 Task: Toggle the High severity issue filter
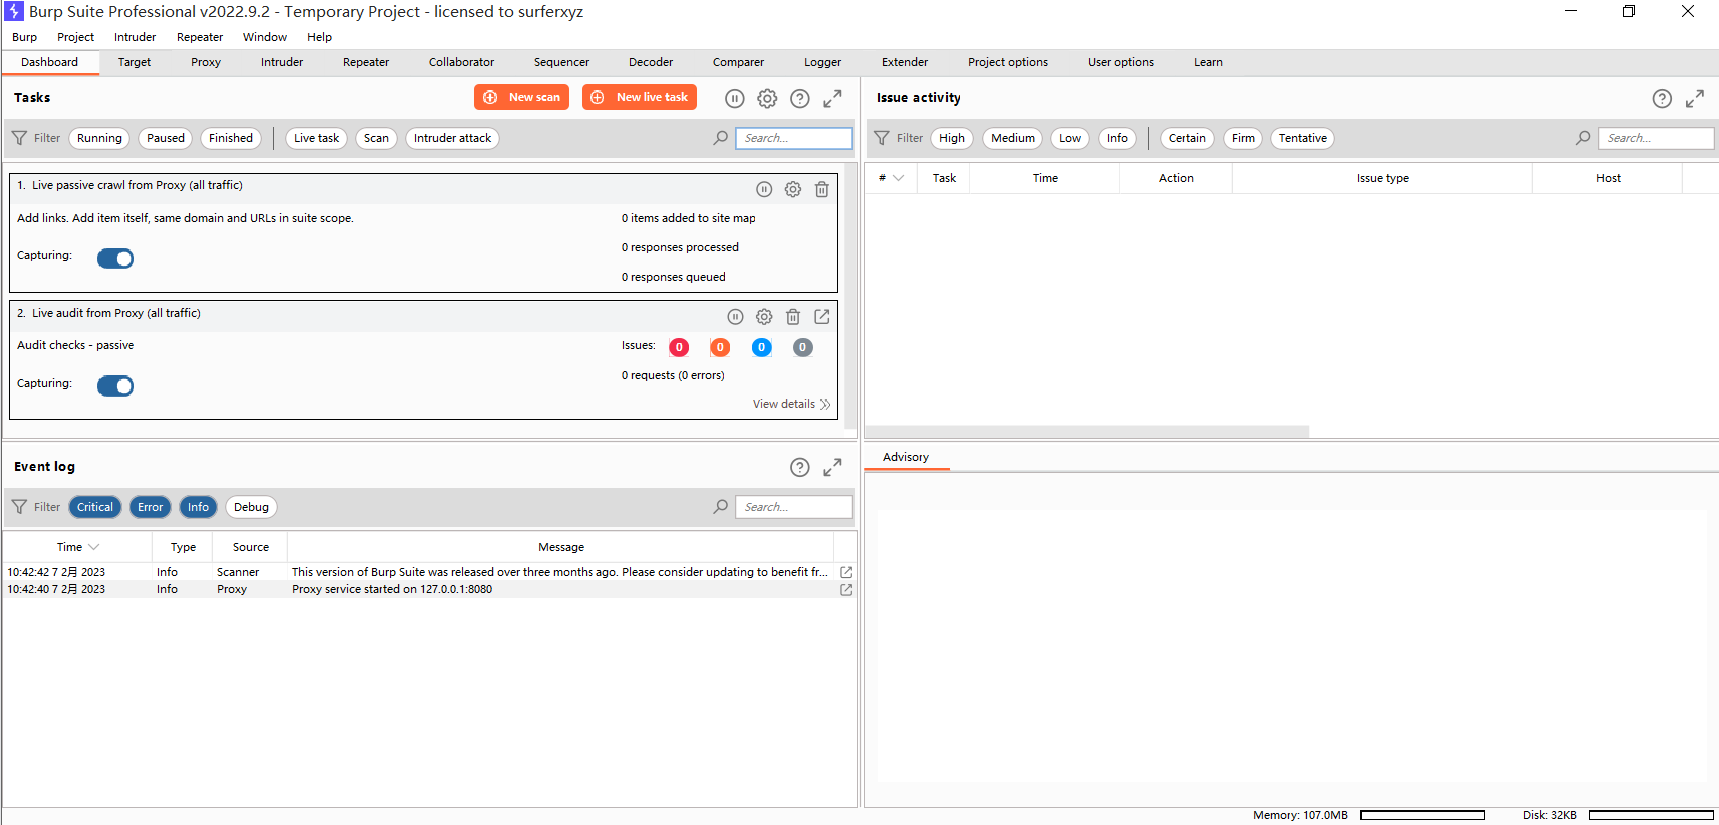(952, 138)
